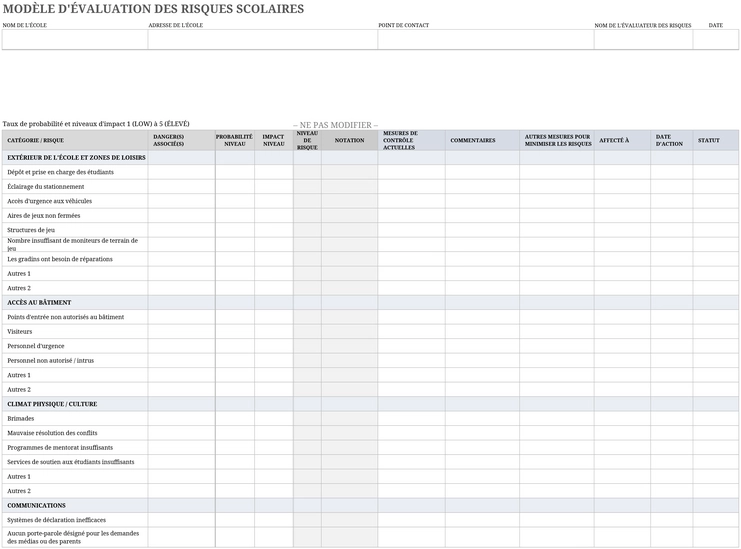Screen dimensions: 741x549
Task: Select the Personnel d'urgence cell
Action: [75, 346]
